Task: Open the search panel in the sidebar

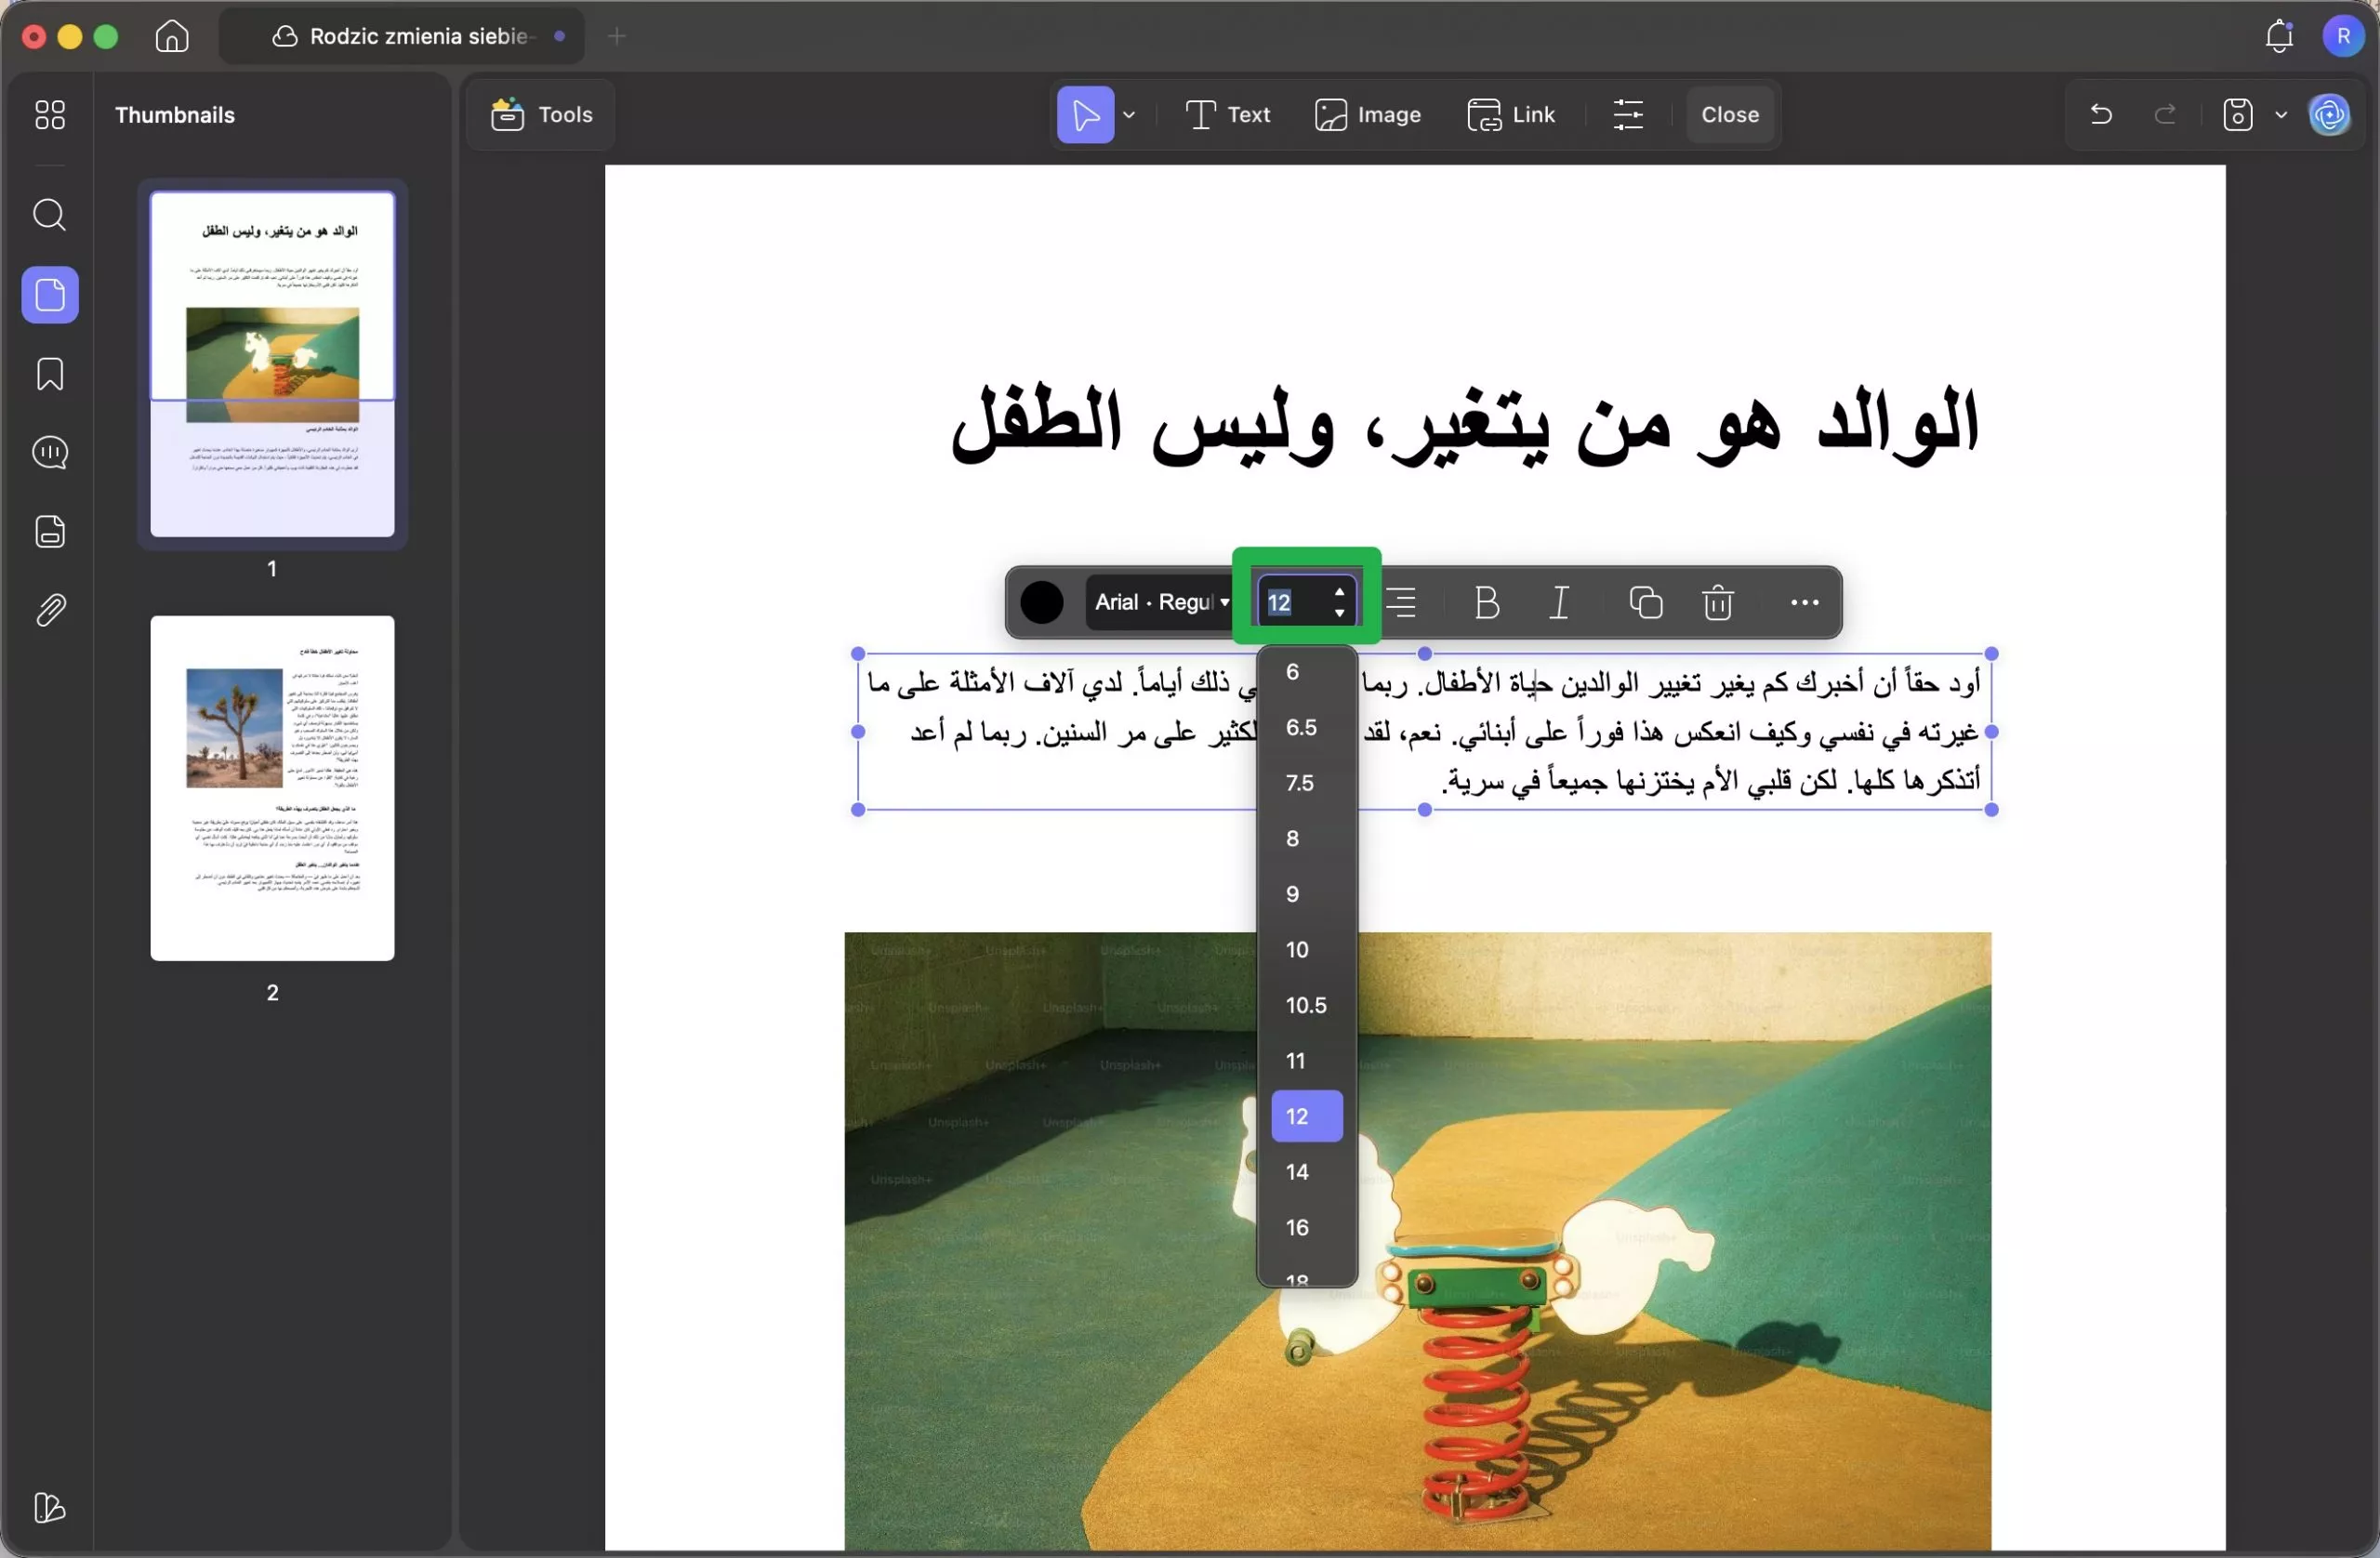Action: click(49, 215)
